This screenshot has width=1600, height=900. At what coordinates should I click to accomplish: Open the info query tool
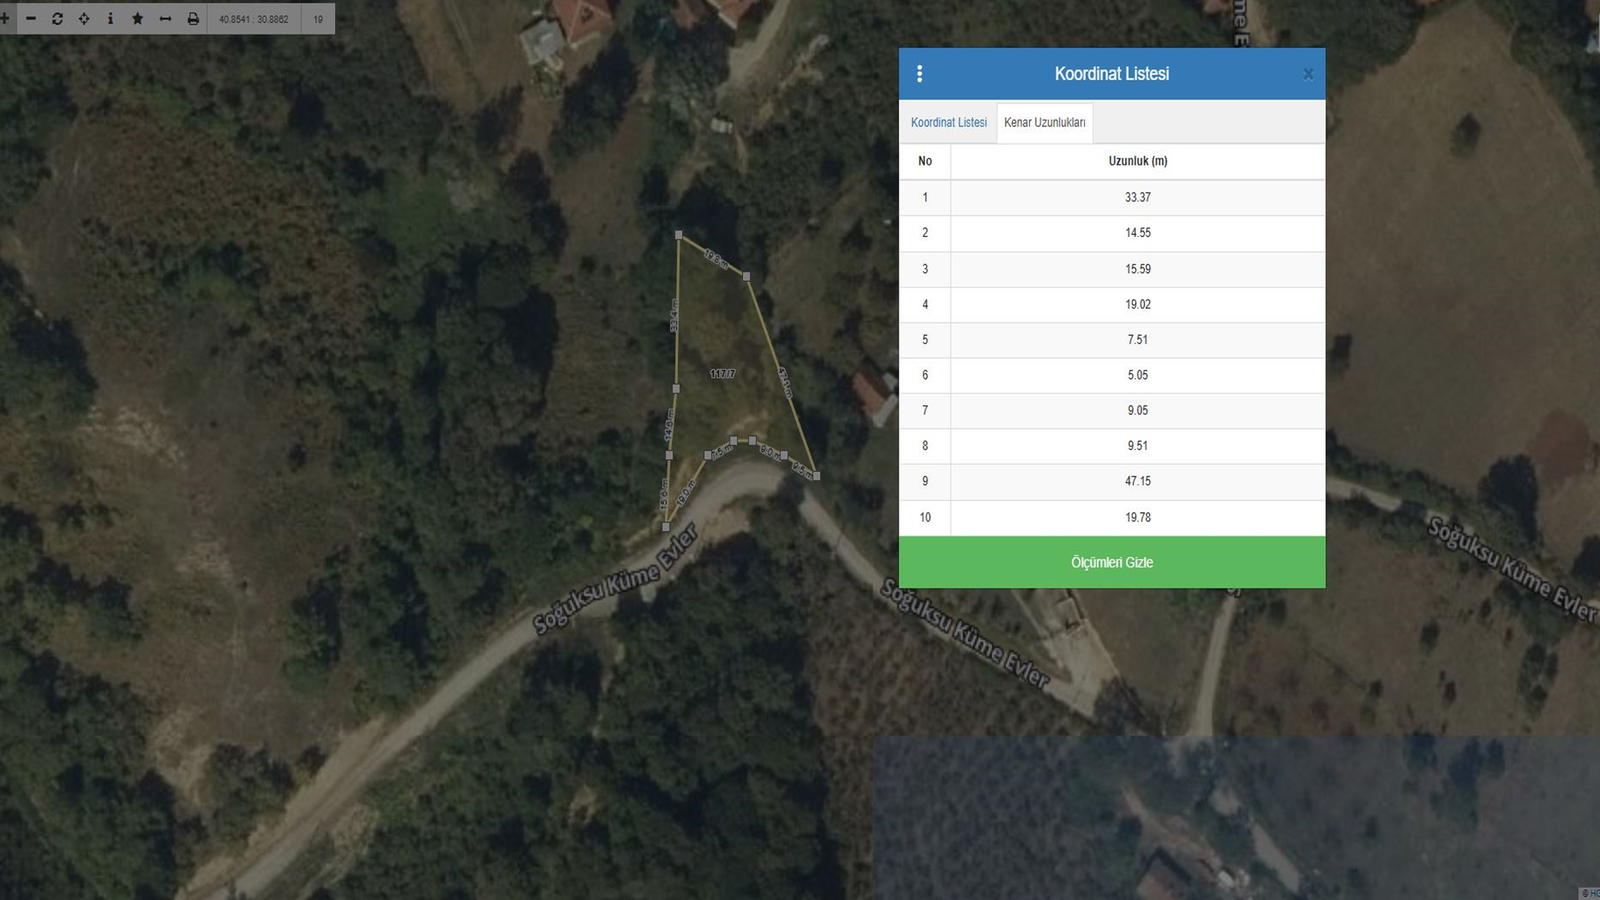click(x=110, y=18)
